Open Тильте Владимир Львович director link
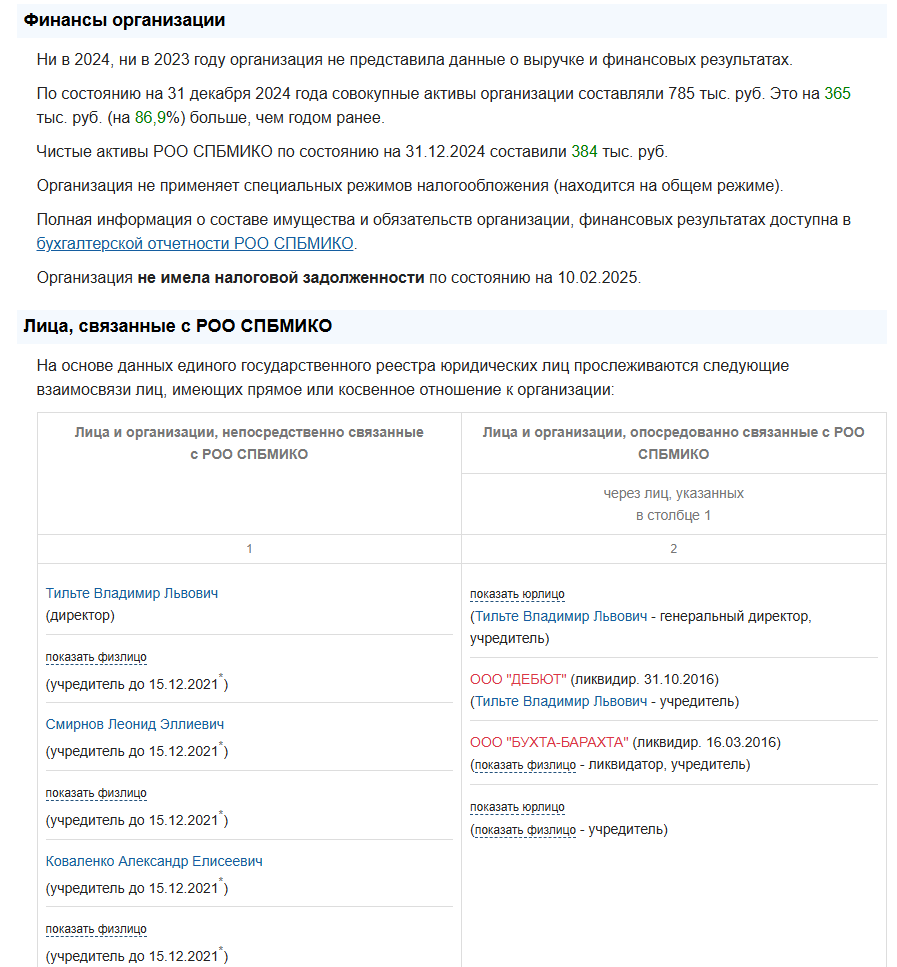This screenshot has width=897, height=967. 131,593
